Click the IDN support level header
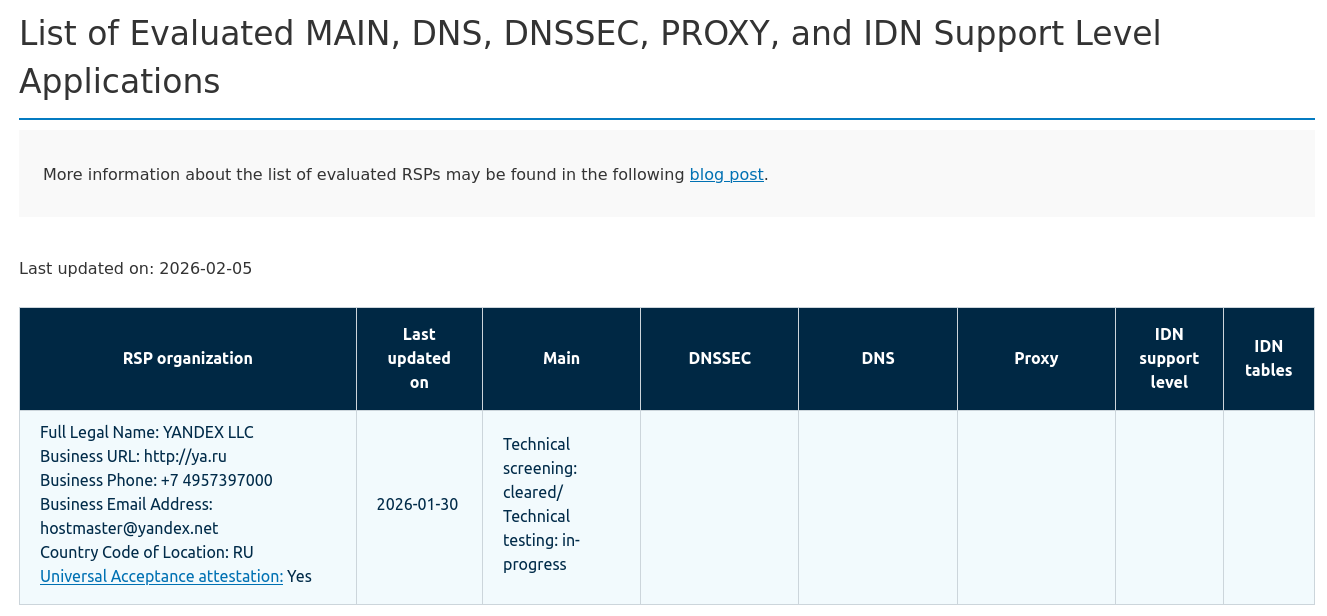1327x616 pixels. [1169, 358]
